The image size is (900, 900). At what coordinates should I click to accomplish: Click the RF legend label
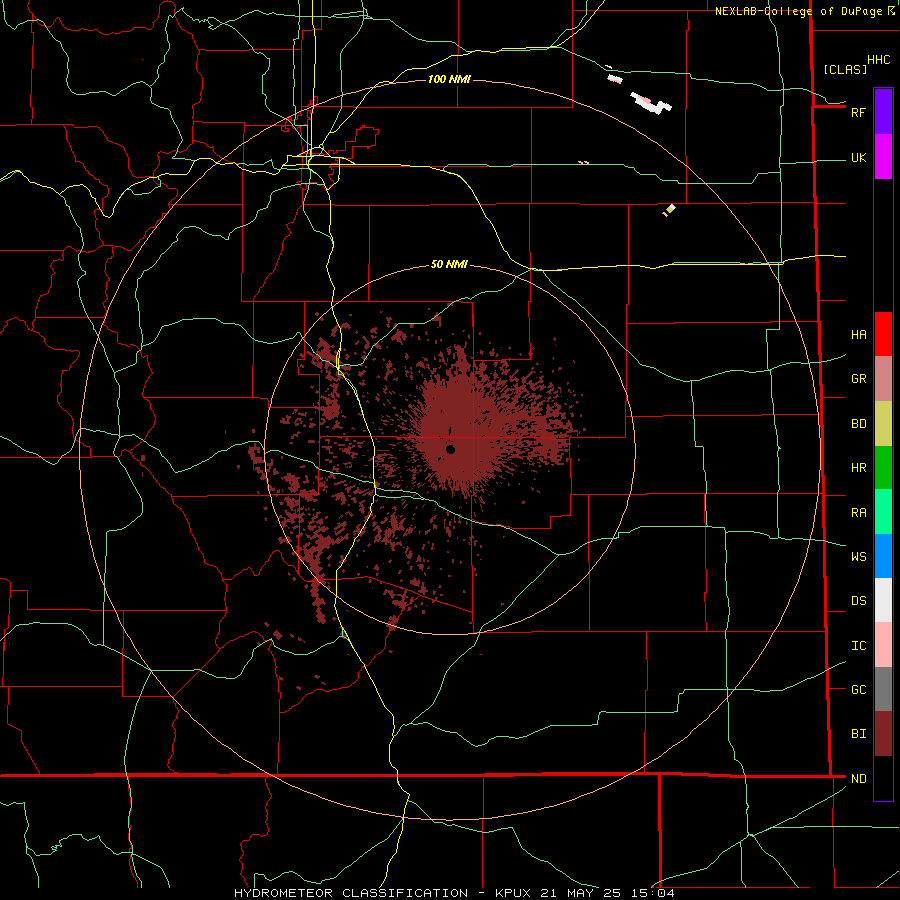pos(858,112)
